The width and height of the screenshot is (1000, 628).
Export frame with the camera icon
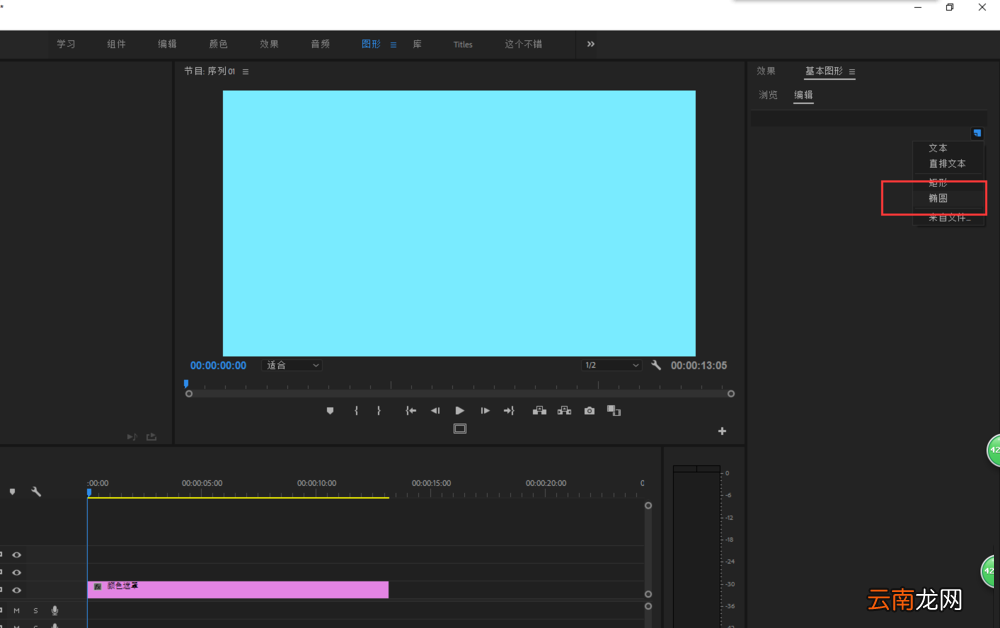point(589,411)
